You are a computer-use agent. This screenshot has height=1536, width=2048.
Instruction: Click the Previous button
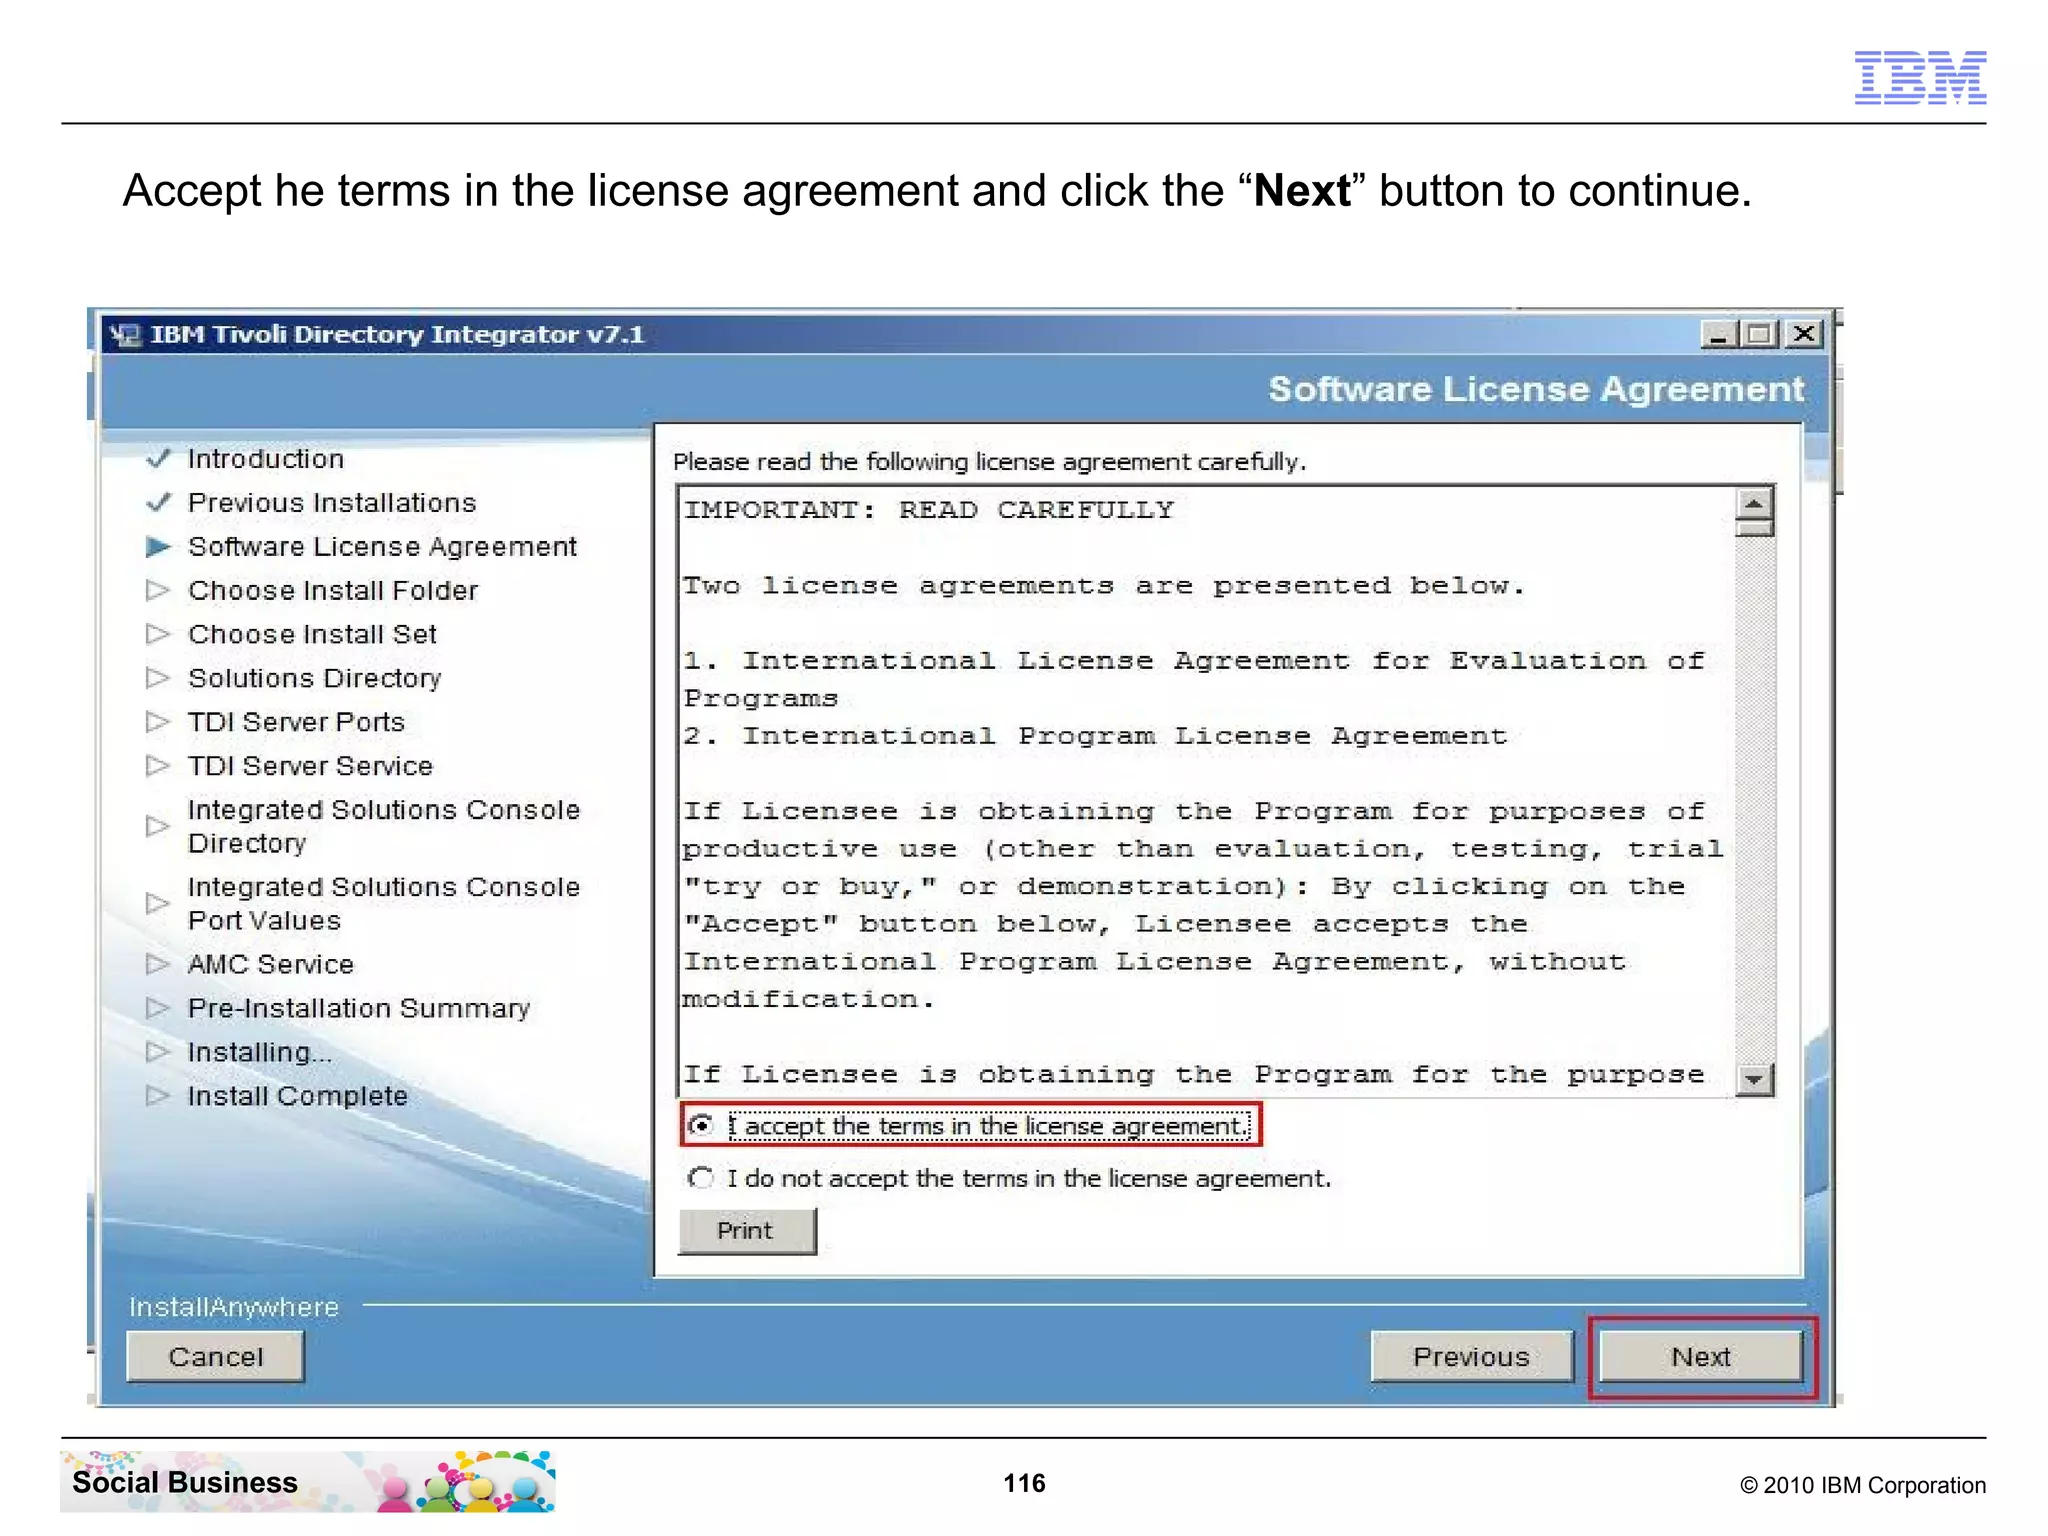coord(1471,1357)
